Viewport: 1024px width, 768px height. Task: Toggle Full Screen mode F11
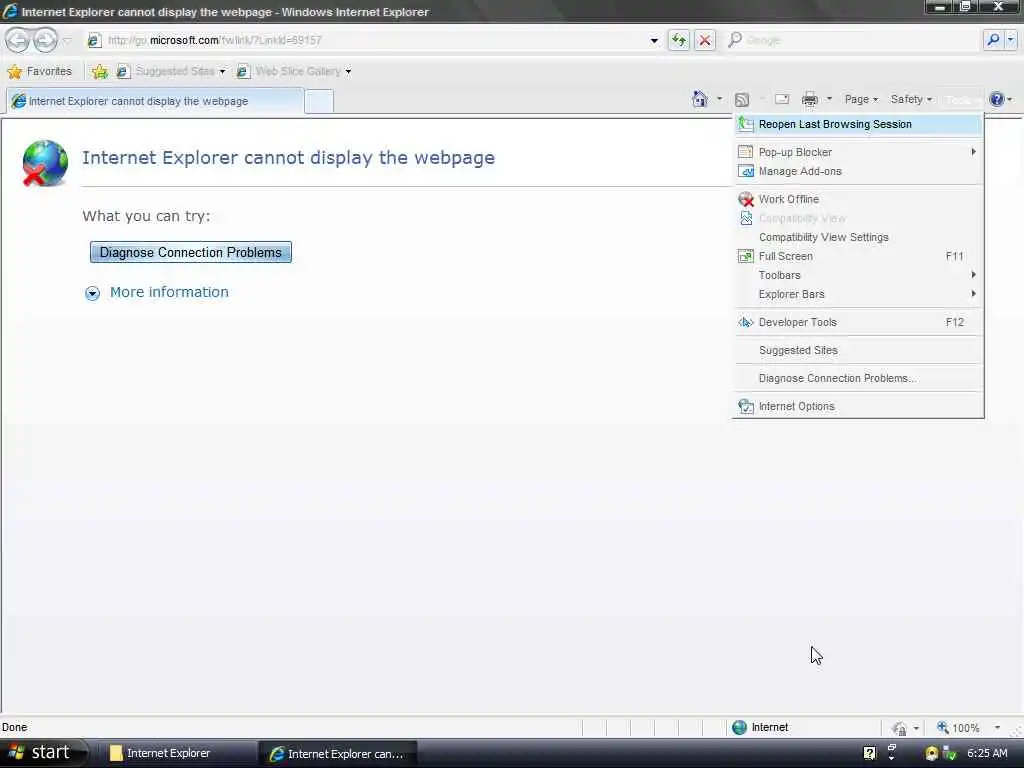858,256
